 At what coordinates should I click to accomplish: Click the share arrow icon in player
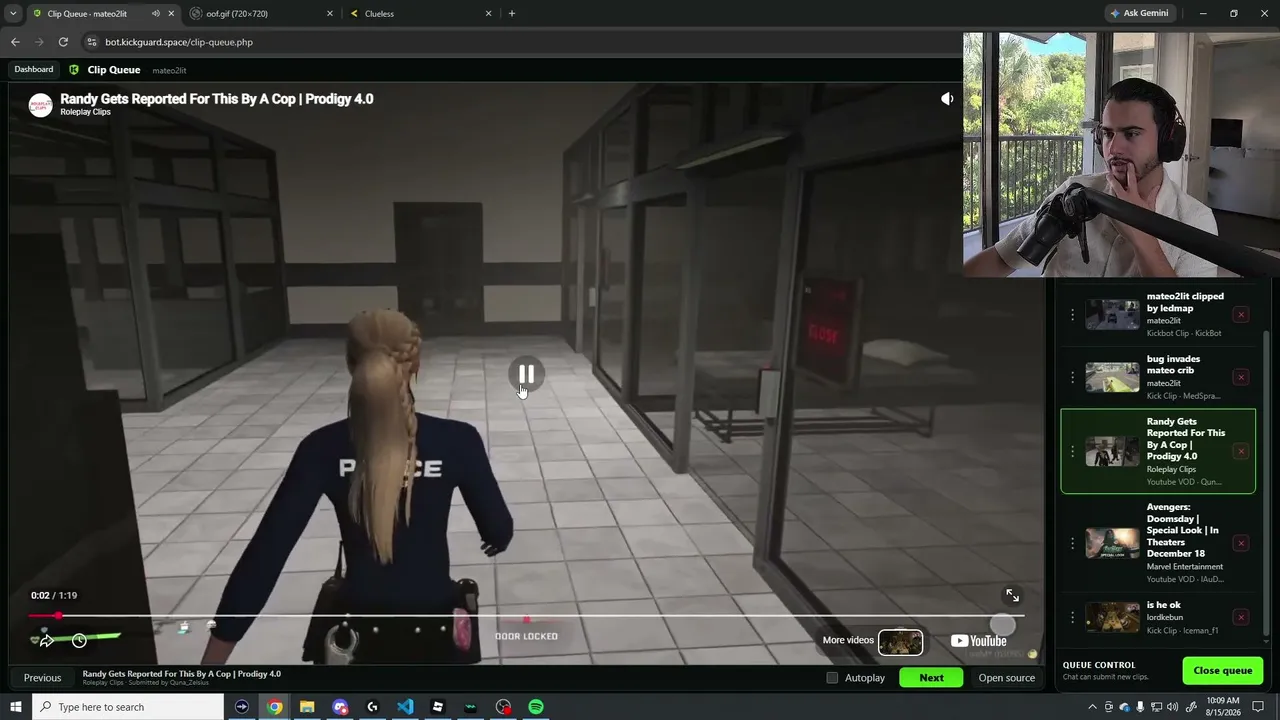pos(46,640)
